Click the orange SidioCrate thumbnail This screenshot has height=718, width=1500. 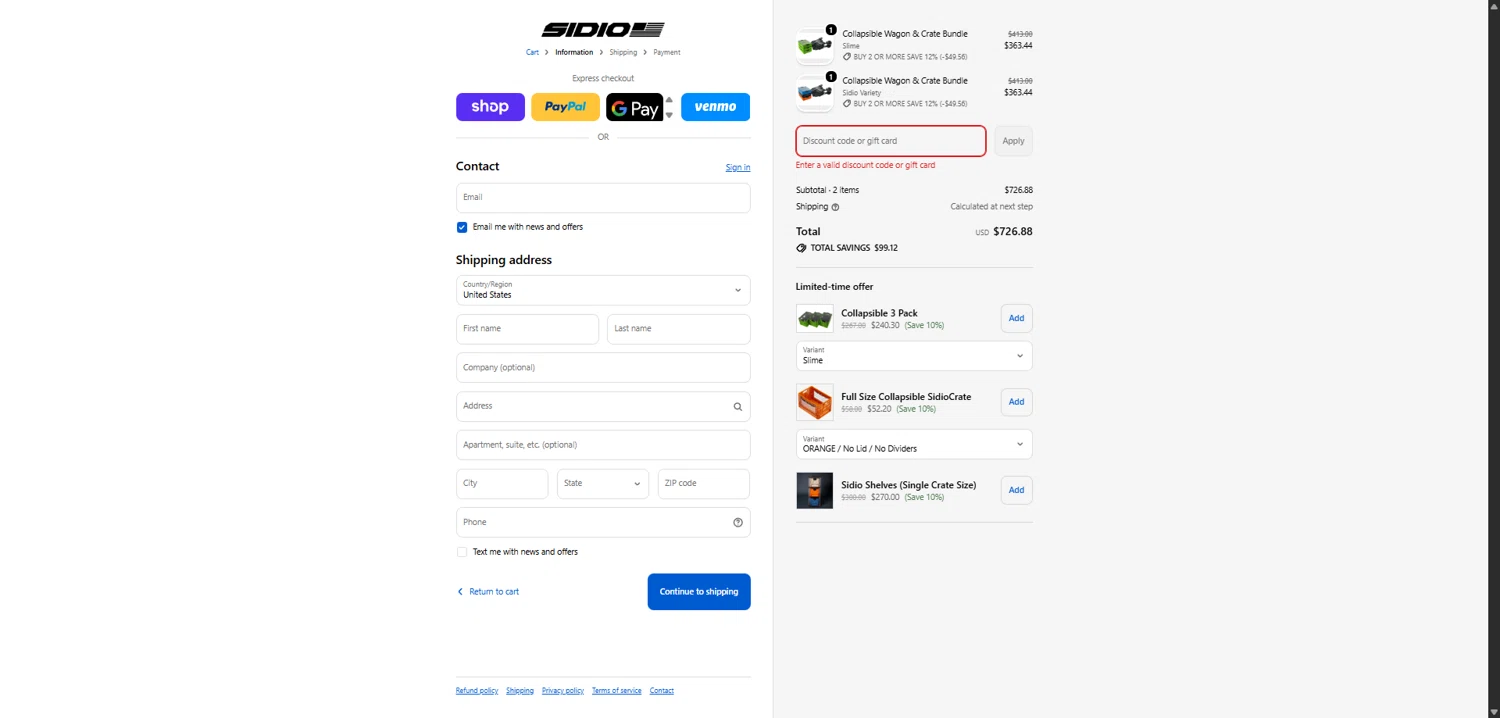coord(814,403)
